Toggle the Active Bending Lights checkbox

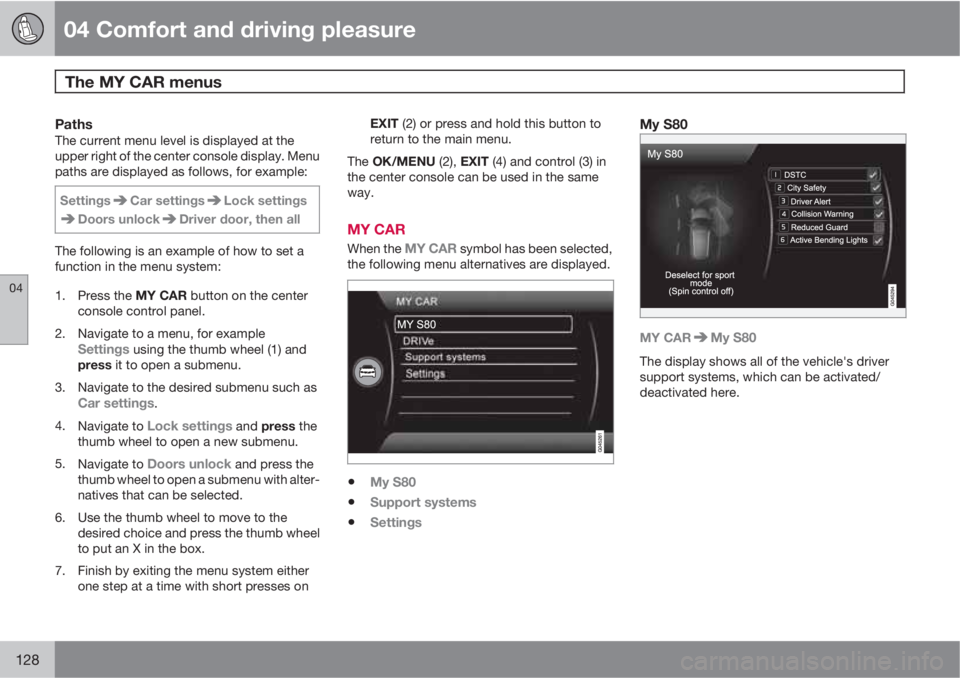pos(878,241)
